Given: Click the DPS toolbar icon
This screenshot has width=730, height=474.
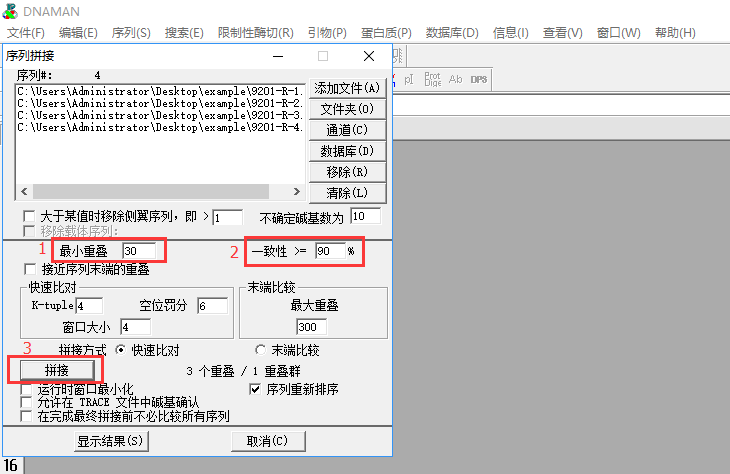Looking at the screenshot, I should coord(479,80).
